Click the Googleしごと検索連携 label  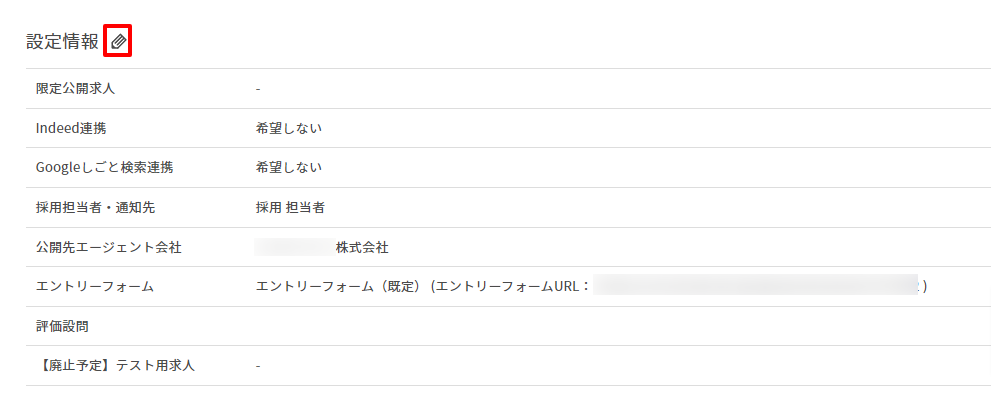coord(105,168)
